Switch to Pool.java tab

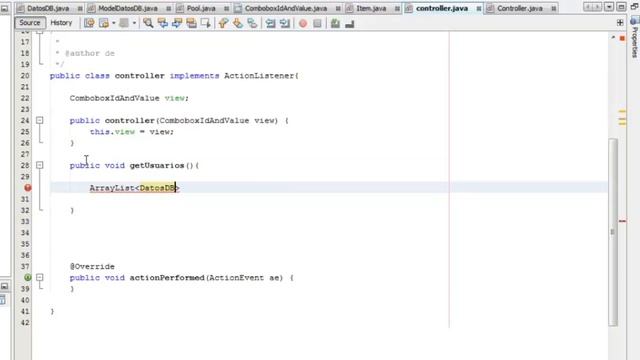tap(201, 8)
